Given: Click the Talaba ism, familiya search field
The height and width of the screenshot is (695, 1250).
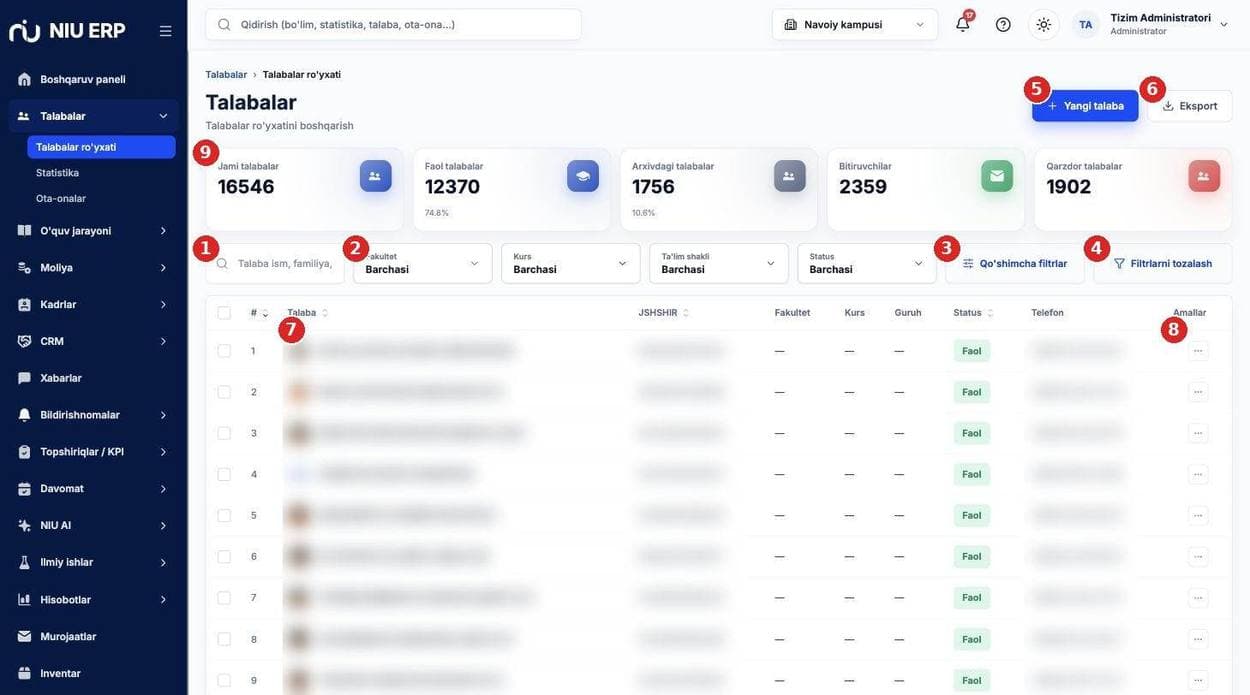Looking at the screenshot, I should 275,263.
